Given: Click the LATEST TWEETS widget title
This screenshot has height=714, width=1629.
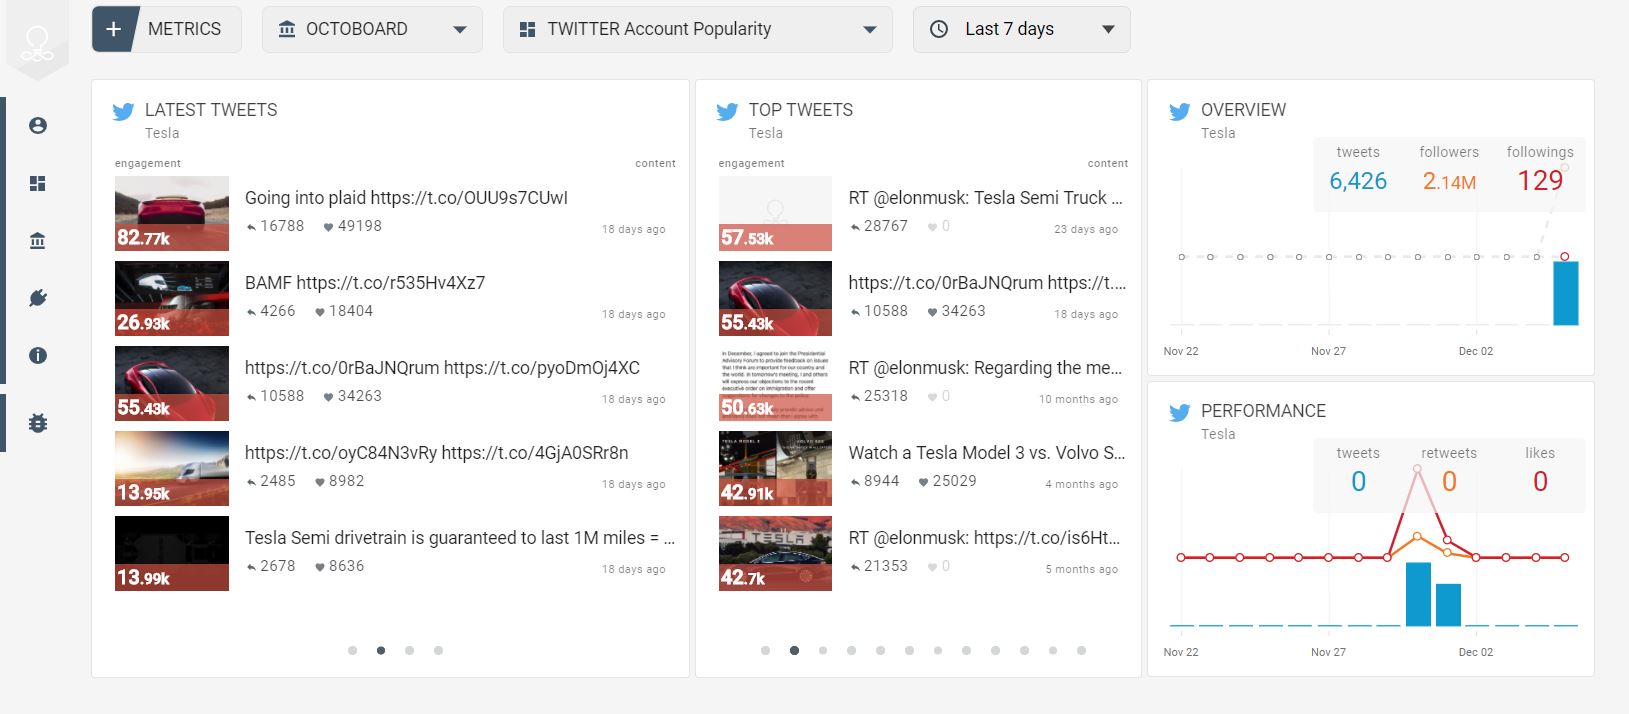Looking at the screenshot, I should [x=211, y=110].
